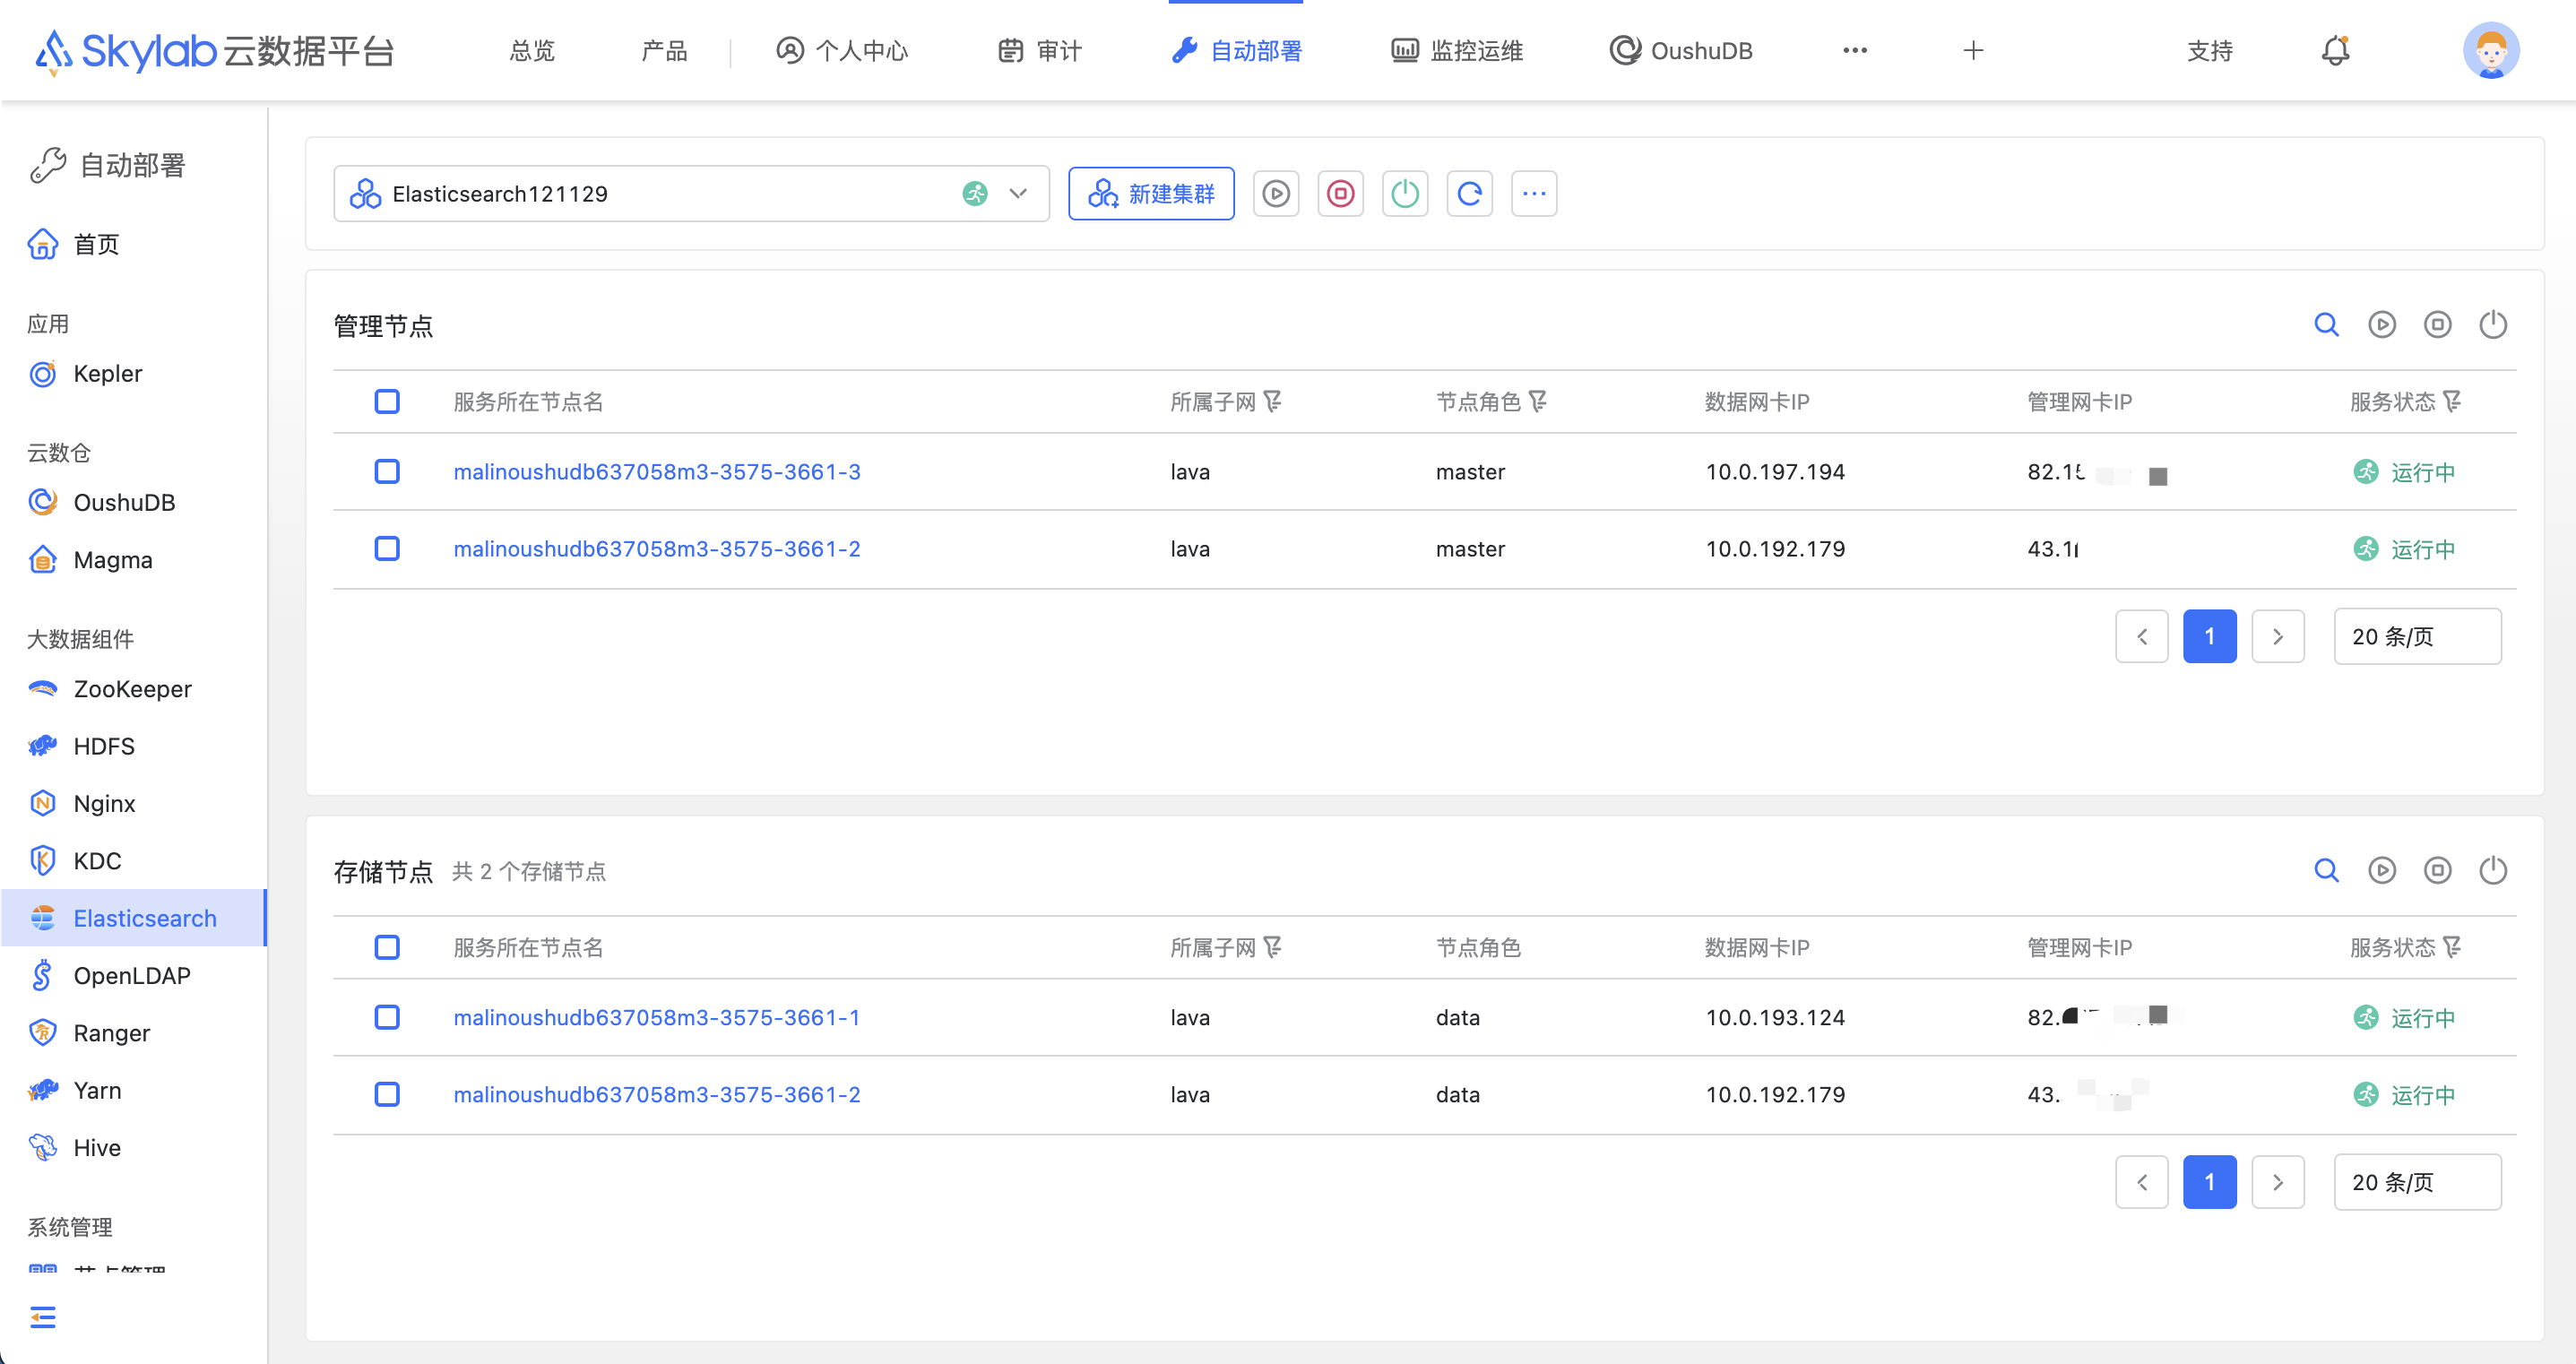This screenshot has width=2576, height=1364.
Task: Start selected nodes in 管理节点
Action: (x=2382, y=324)
